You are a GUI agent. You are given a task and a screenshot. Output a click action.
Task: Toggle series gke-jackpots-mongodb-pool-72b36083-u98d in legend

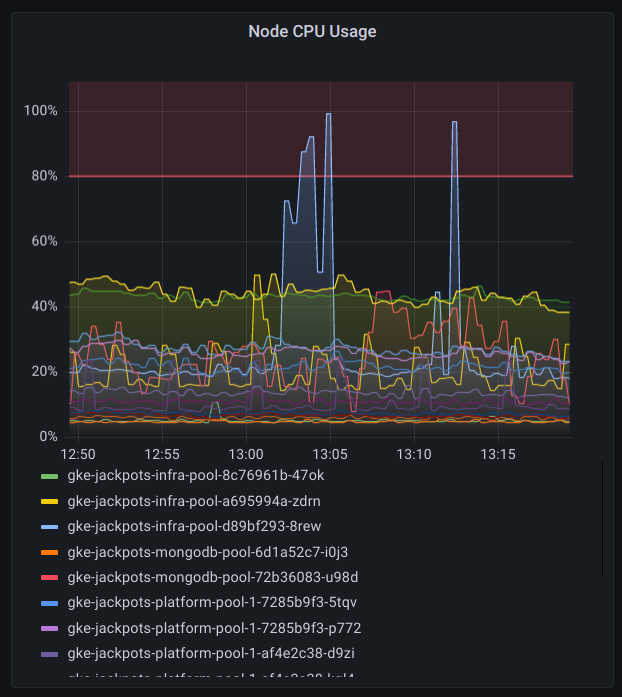213,577
